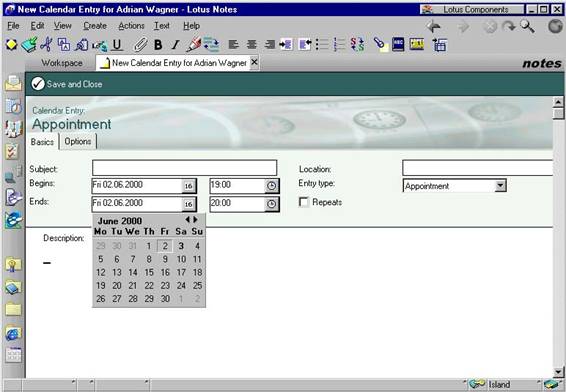Click the Begins date field
Image resolution: width=566 pixels, height=392 pixels.
click(x=137, y=186)
